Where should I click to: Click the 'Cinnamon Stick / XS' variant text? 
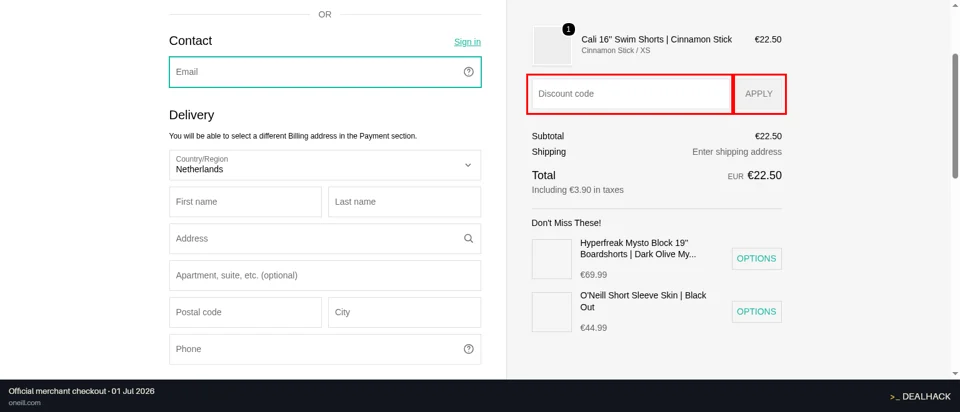tap(616, 51)
